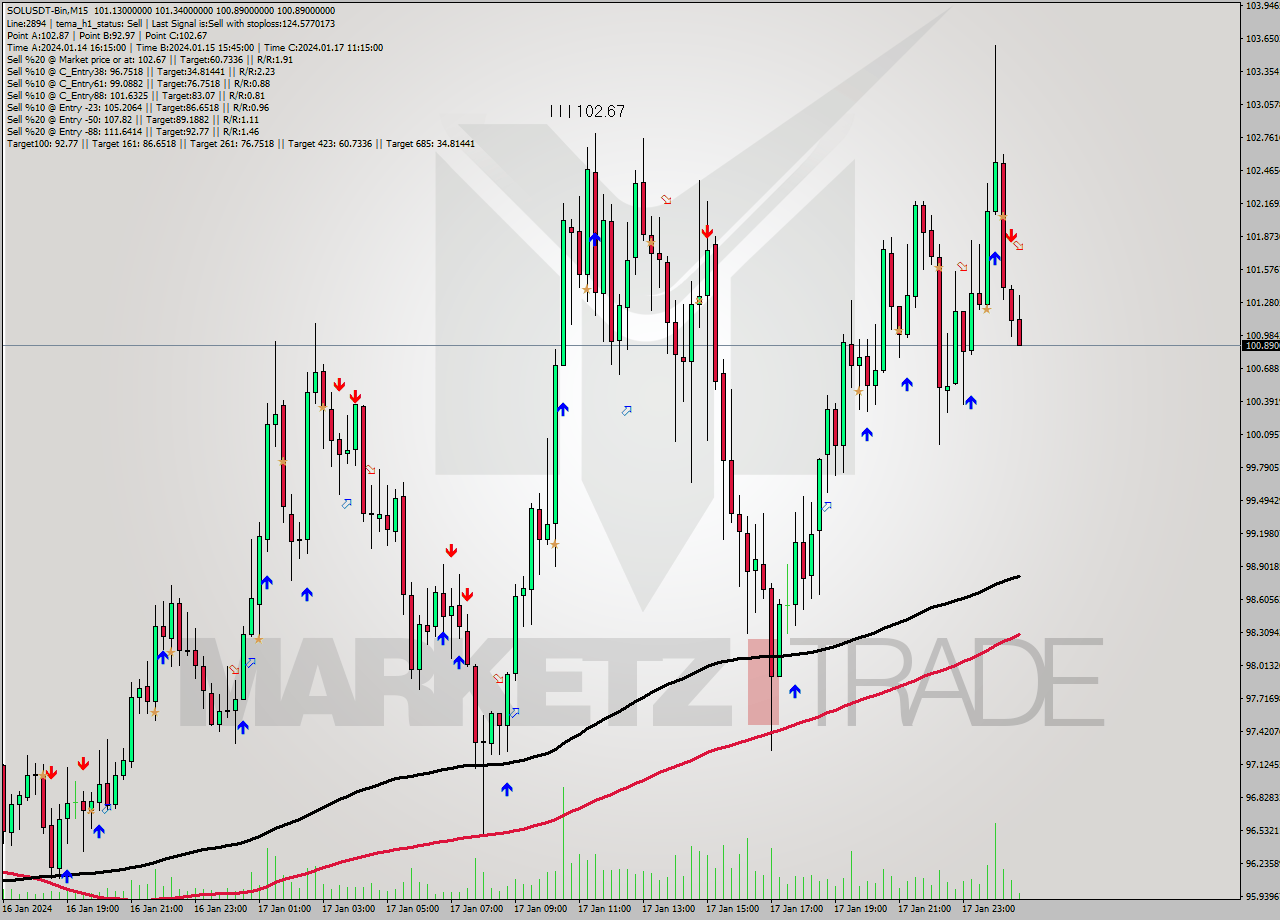Click the 'Time A:2024.01.14 16:15:00' line

pyautogui.click(x=194, y=47)
